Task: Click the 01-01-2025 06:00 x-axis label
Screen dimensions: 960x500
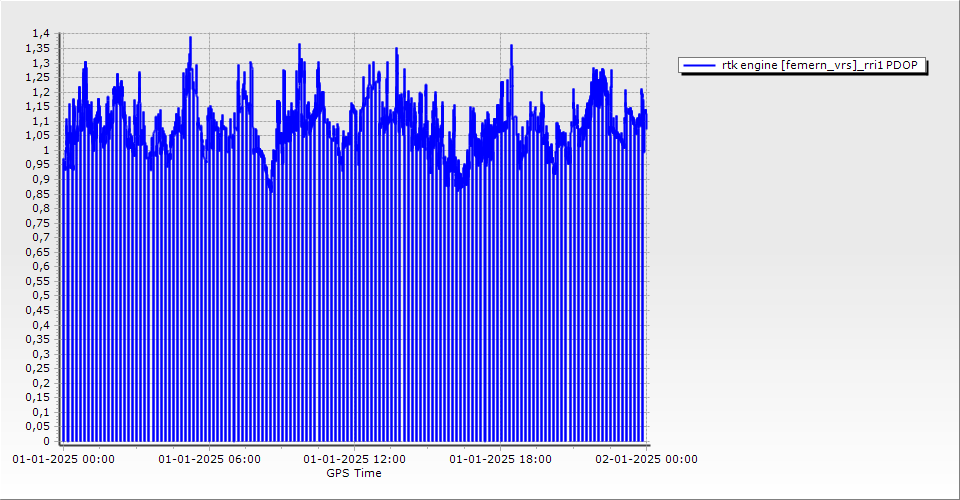Action: click(x=211, y=460)
